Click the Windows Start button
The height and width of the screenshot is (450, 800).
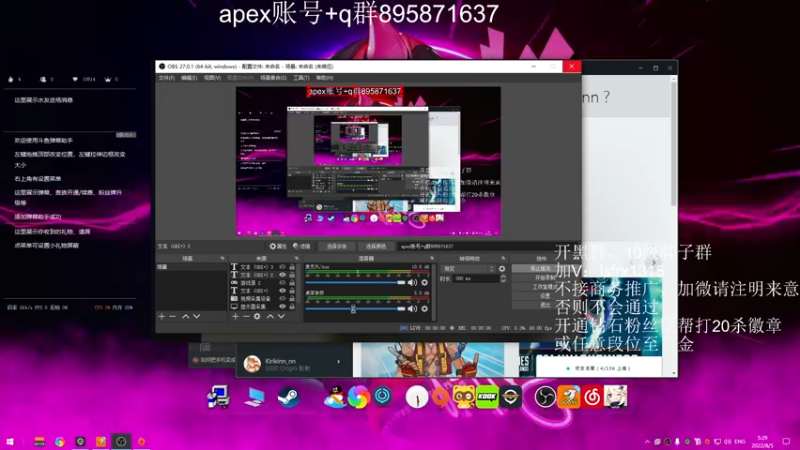point(10,441)
